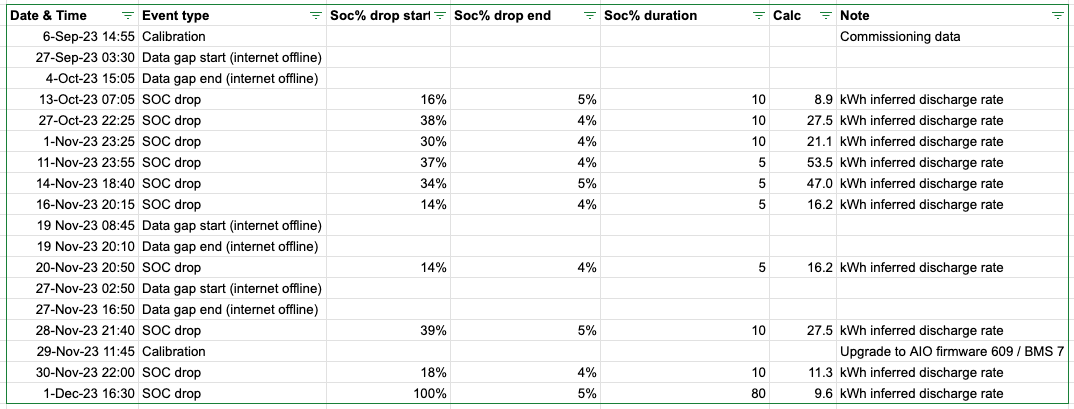Open the Event type column filter
The width and height of the screenshot is (1074, 409).
(x=315, y=16)
